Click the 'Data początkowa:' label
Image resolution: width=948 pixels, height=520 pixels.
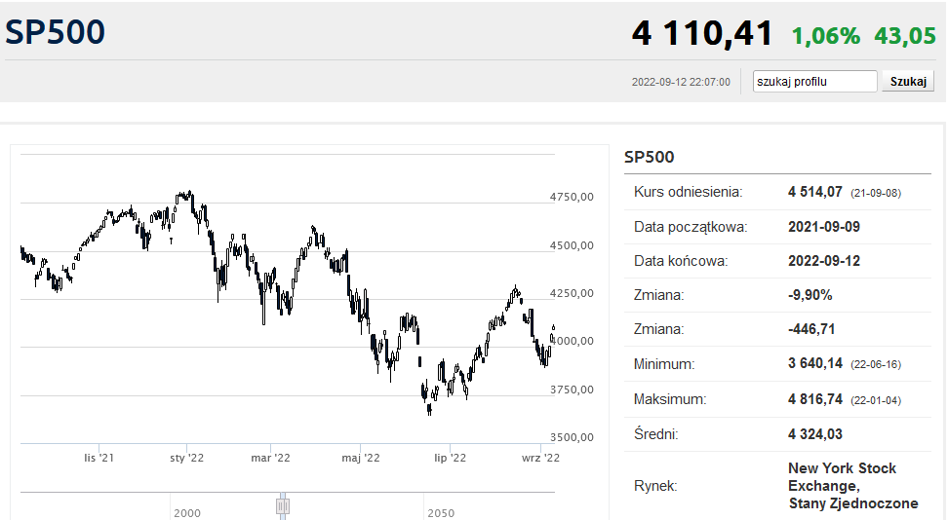[690, 227]
